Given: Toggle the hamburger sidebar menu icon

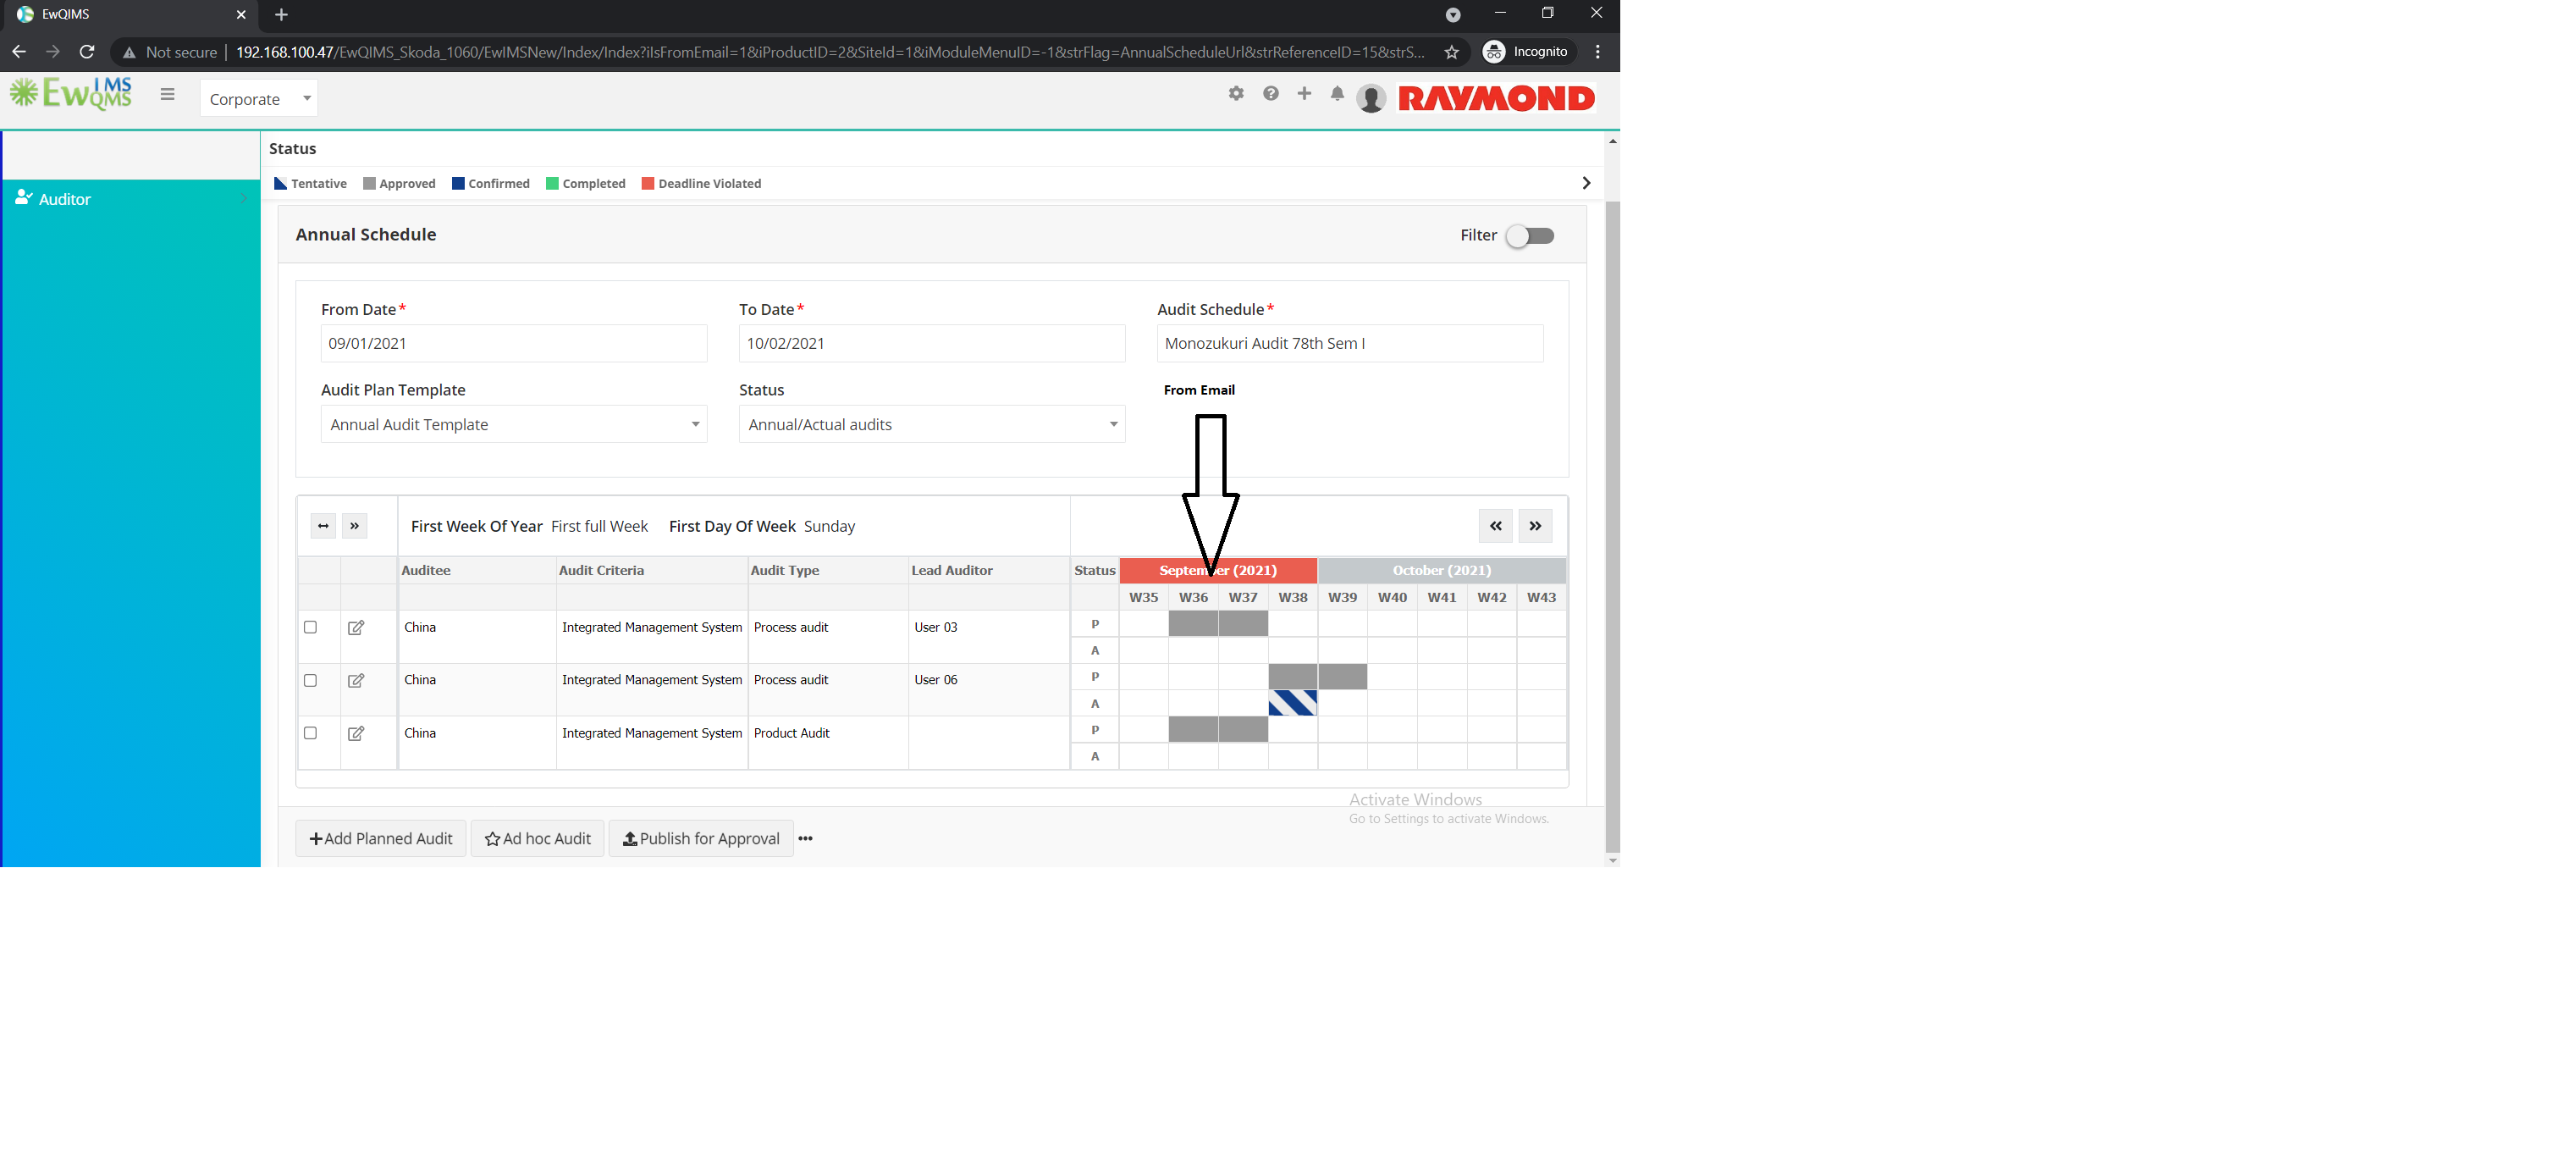Looking at the screenshot, I should coord(167,94).
